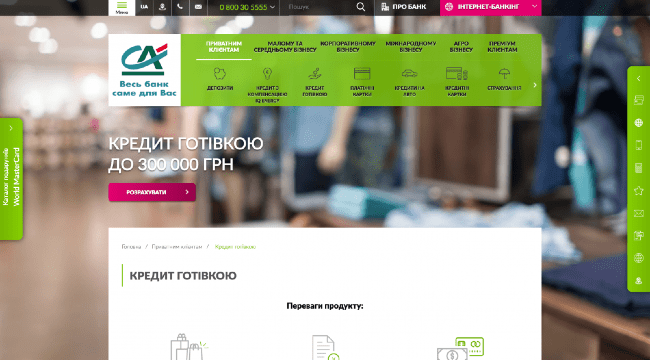Click the calculator icon in right sidebar

(638, 168)
